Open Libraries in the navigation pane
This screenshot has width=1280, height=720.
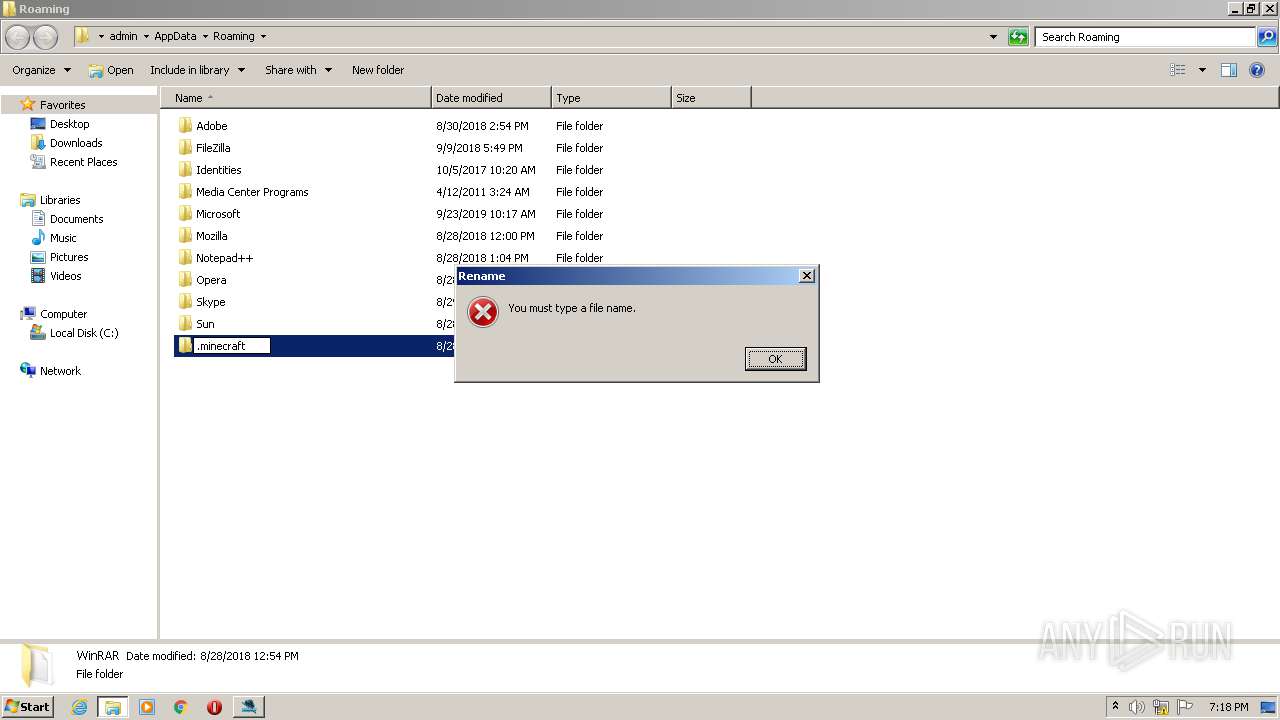coord(59,200)
